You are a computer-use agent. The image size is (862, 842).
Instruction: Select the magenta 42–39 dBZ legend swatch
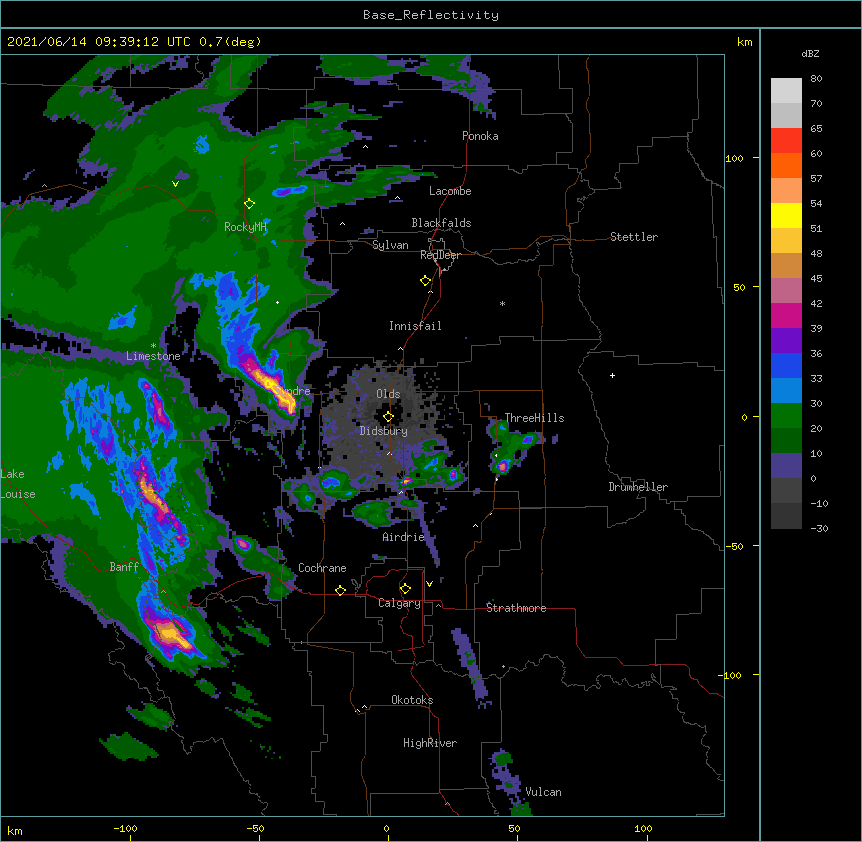pos(786,315)
